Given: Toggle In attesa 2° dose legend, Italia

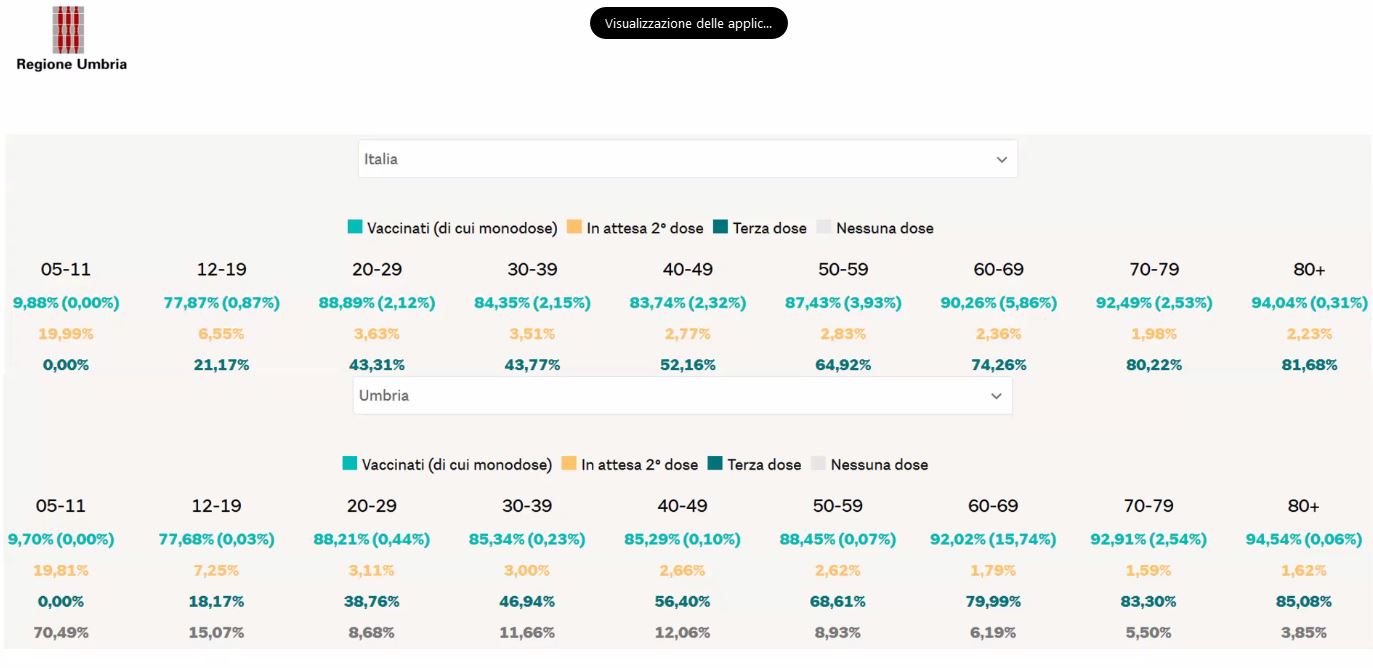Looking at the screenshot, I should [x=574, y=227].
